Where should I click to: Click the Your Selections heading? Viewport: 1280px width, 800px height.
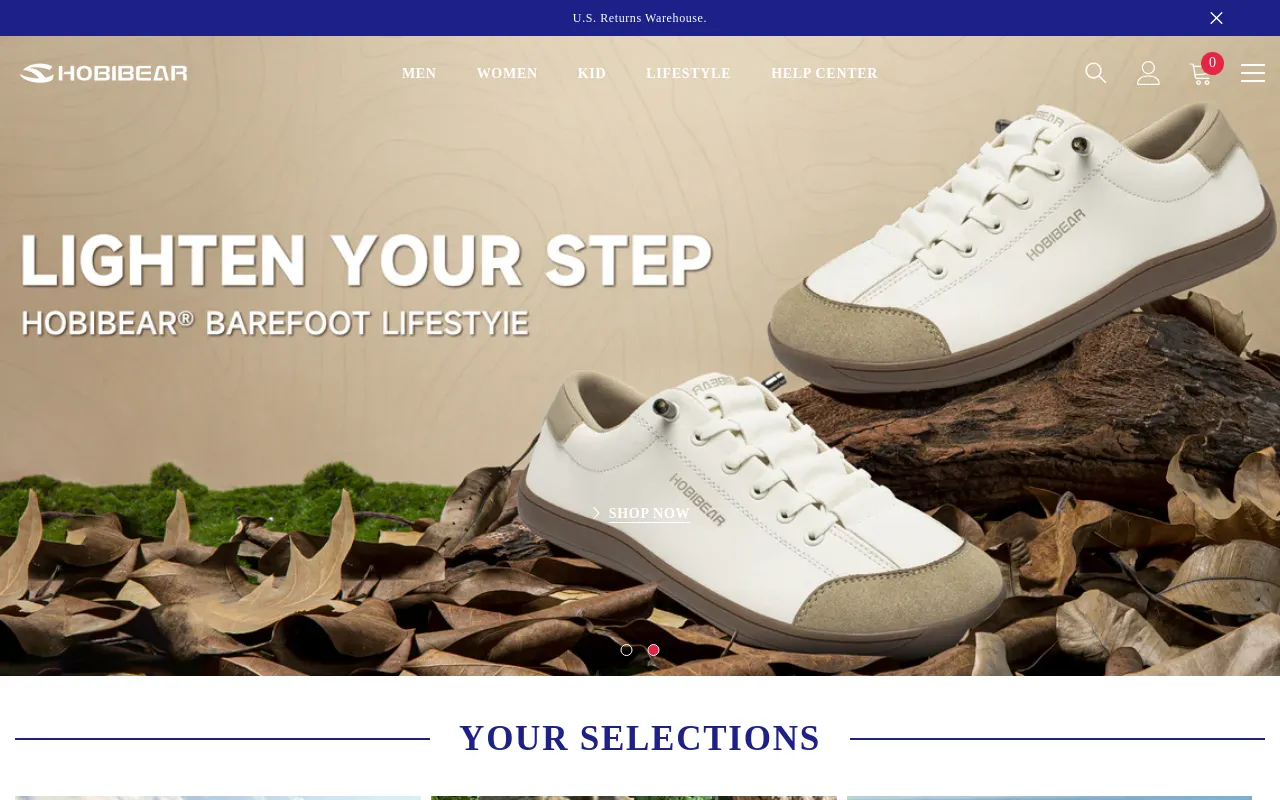pyautogui.click(x=640, y=738)
